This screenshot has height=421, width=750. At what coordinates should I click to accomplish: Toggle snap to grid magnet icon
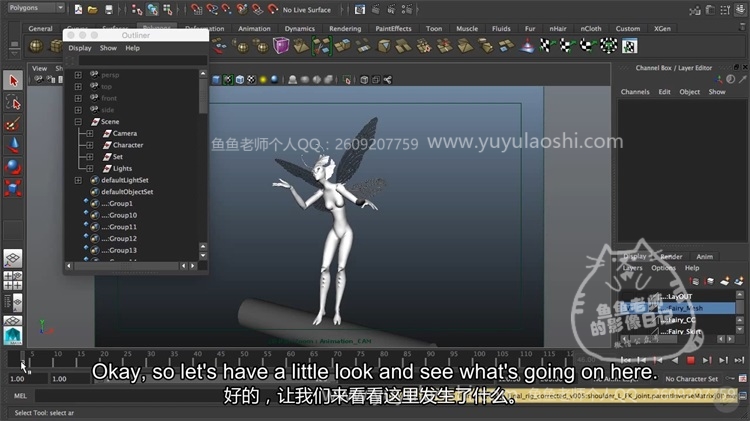coord(196,9)
